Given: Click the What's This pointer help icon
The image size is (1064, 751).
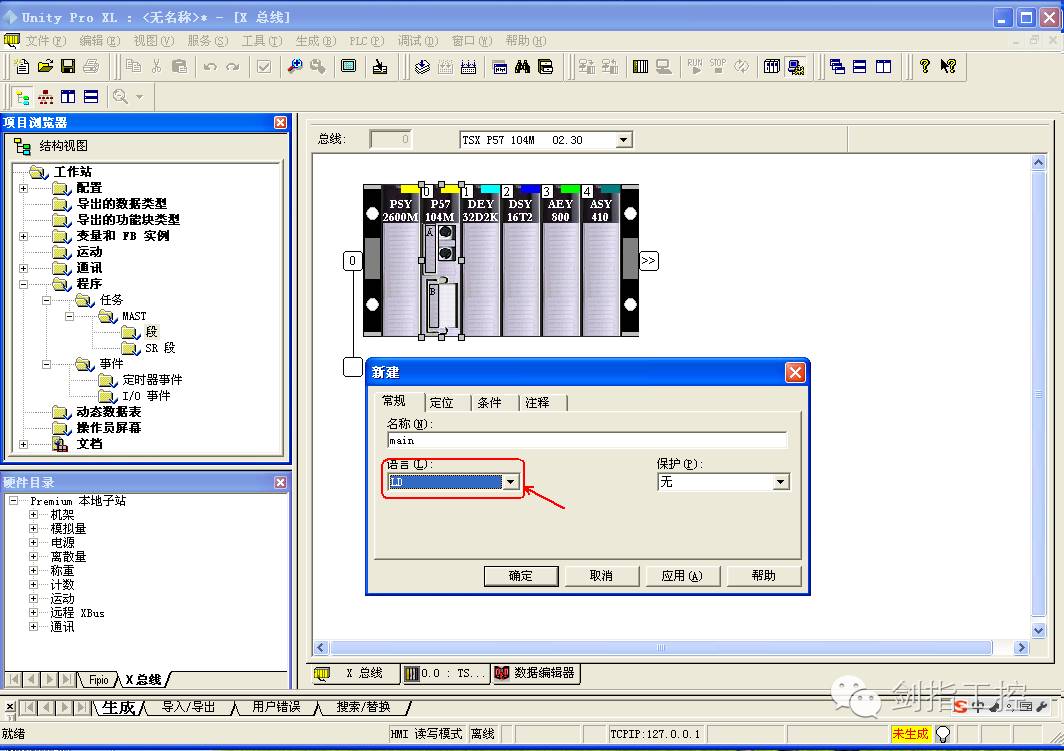Looking at the screenshot, I should coord(949,66).
